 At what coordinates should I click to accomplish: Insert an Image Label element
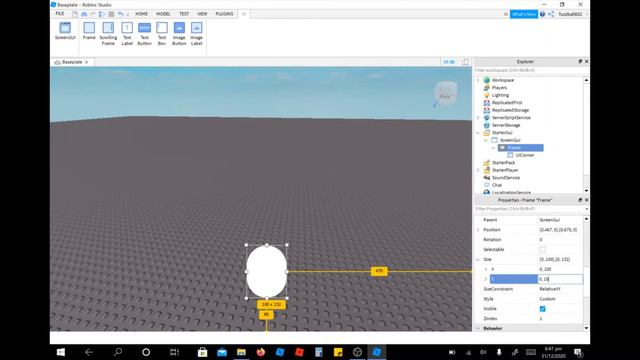click(x=196, y=33)
